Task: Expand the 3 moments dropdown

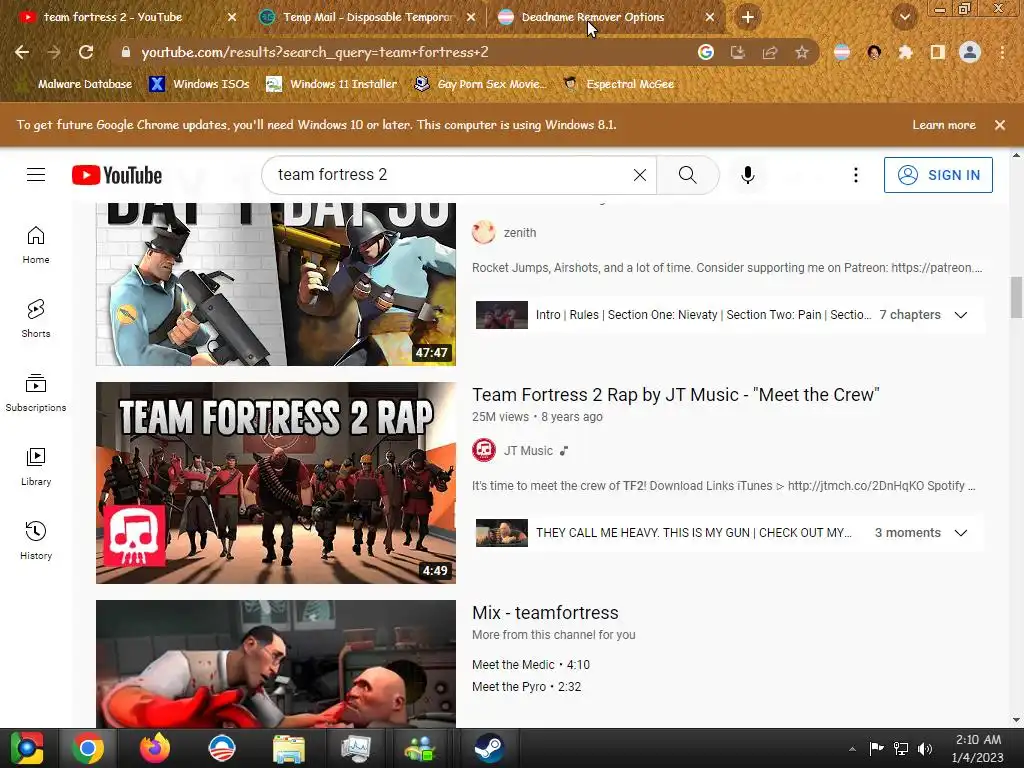Action: tap(961, 533)
